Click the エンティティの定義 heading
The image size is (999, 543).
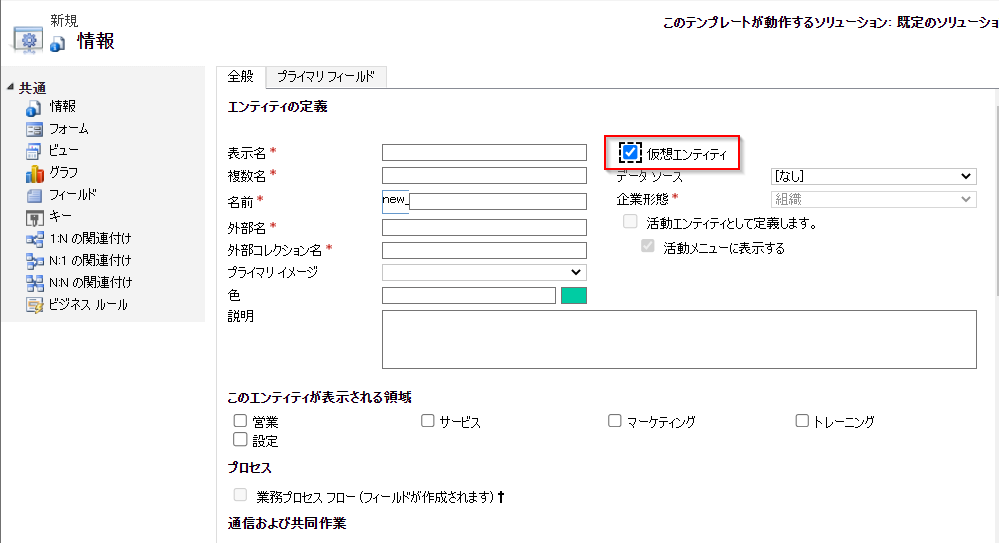[277, 106]
